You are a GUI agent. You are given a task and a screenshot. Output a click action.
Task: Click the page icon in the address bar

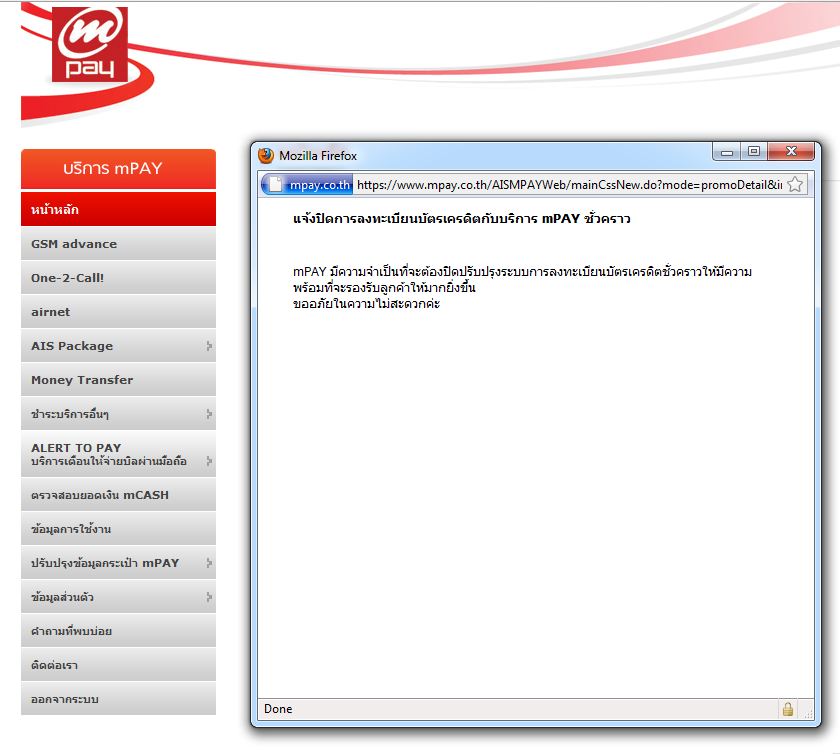pyautogui.click(x=275, y=184)
